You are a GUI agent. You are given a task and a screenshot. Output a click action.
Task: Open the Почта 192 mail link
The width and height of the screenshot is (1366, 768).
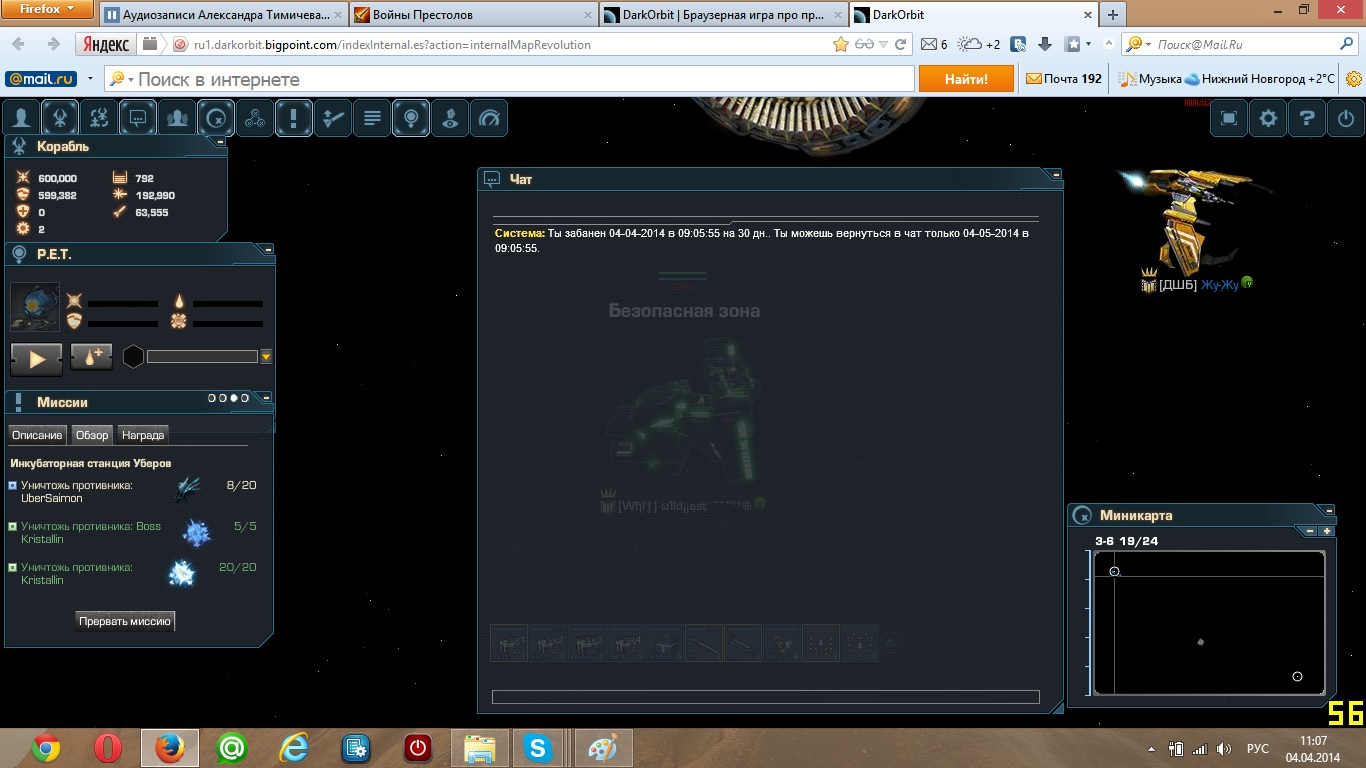pos(1064,79)
